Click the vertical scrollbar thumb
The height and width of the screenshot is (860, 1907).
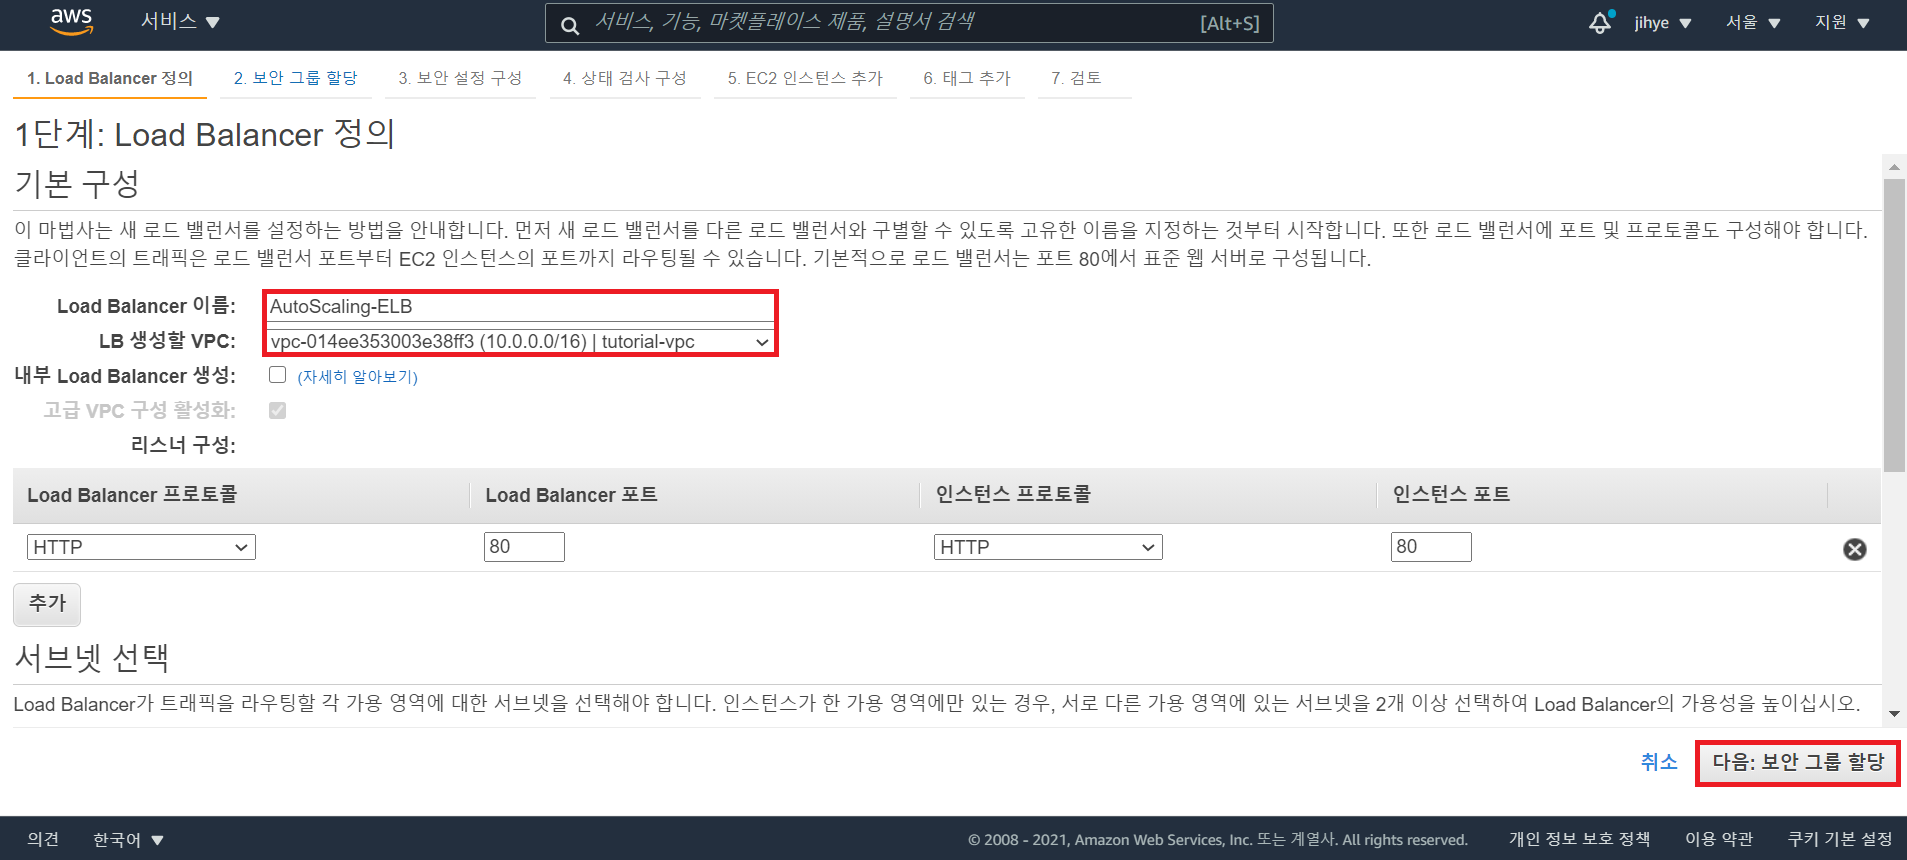tap(1894, 325)
